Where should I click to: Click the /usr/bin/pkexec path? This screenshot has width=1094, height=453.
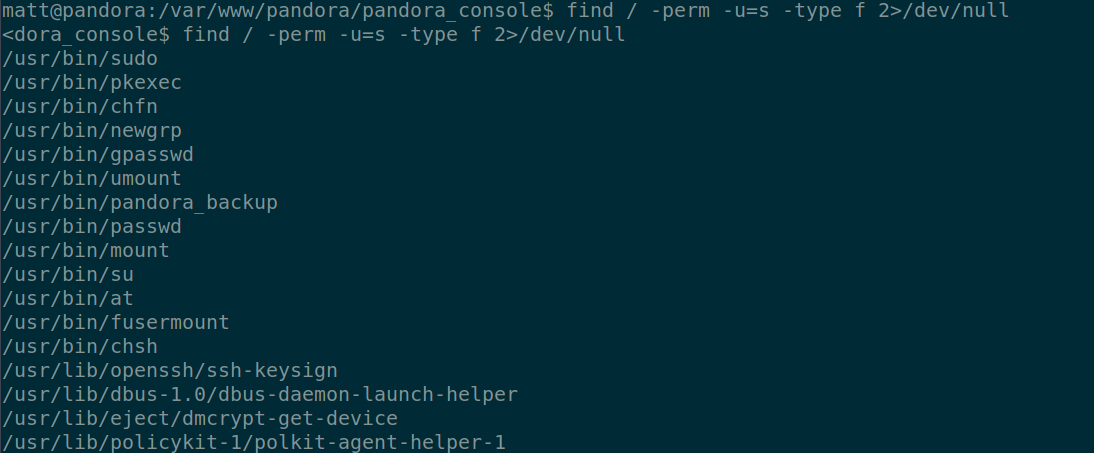coord(92,83)
